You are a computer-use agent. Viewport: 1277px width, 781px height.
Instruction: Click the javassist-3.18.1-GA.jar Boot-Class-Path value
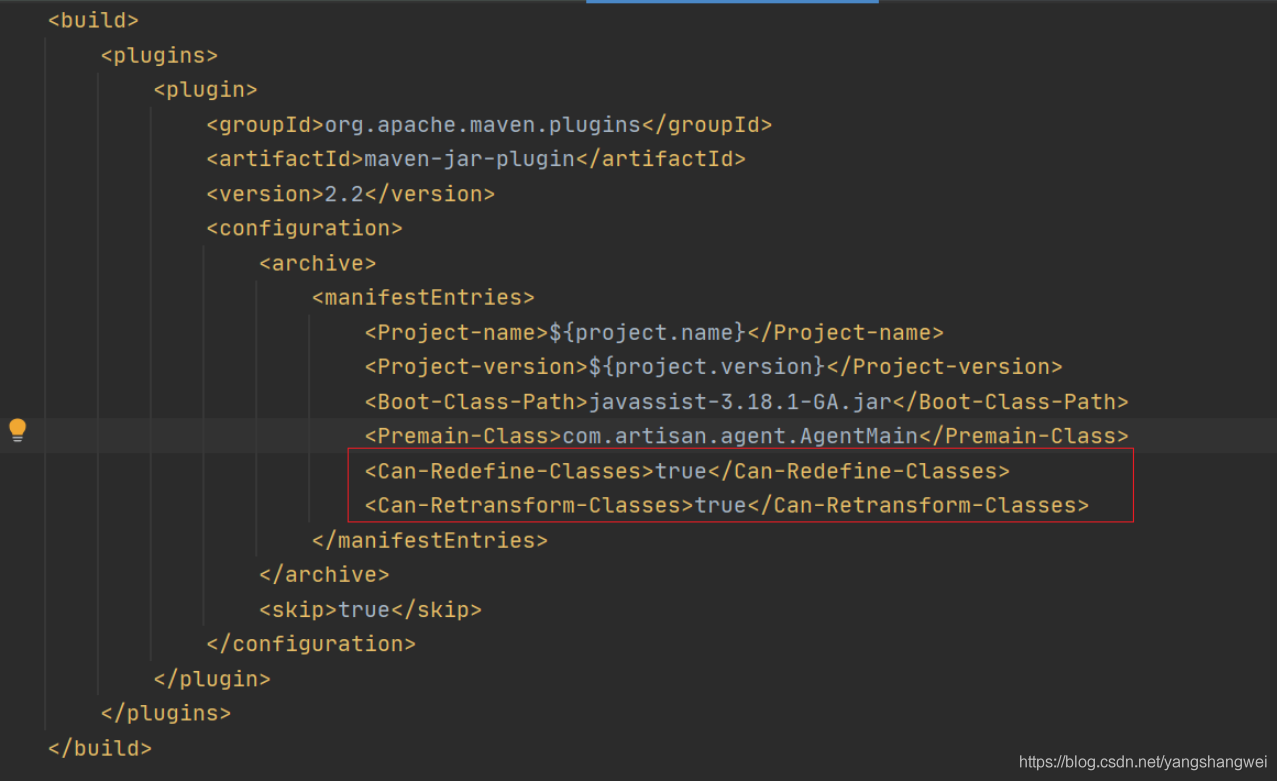tap(737, 402)
